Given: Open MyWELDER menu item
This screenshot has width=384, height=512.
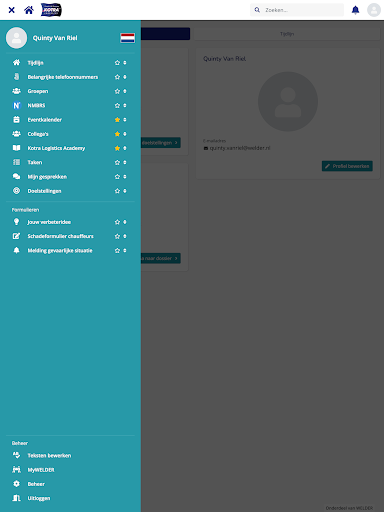Looking at the screenshot, I should coord(41,470).
